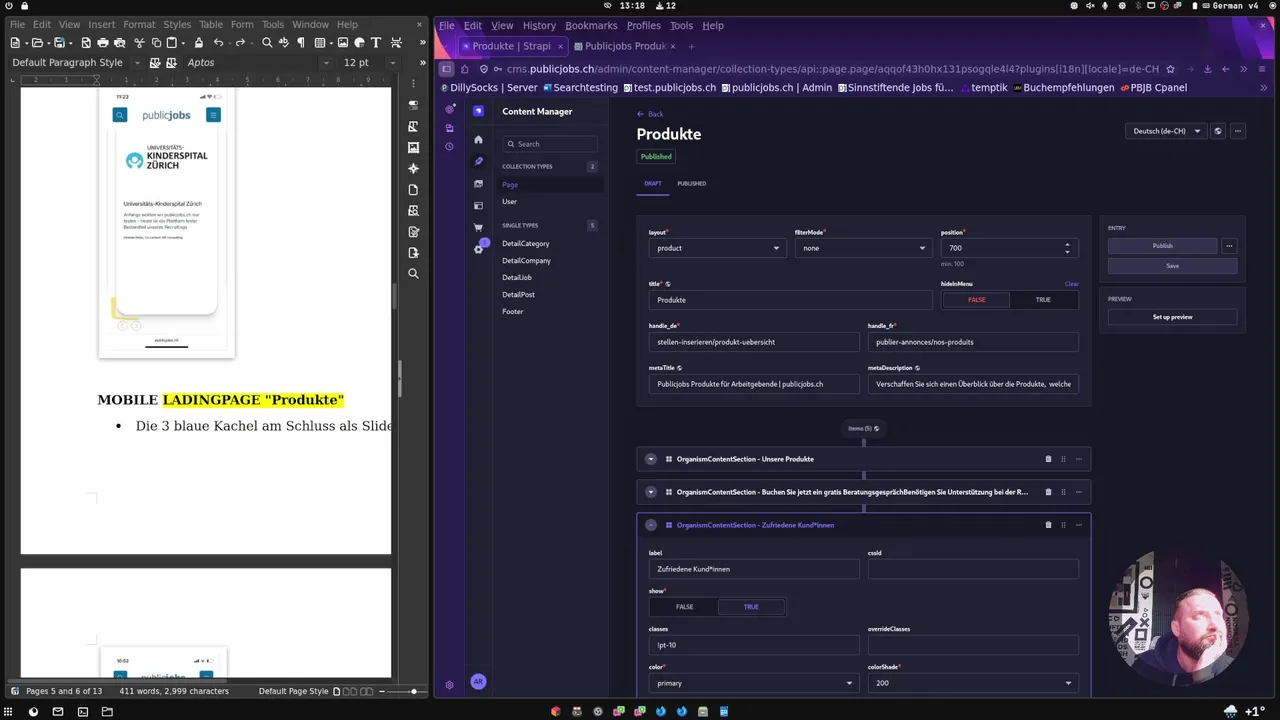Viewport: 1280px width, 720px height.
Task: Open Writer's Table menu
Action: tap(211, 24)
